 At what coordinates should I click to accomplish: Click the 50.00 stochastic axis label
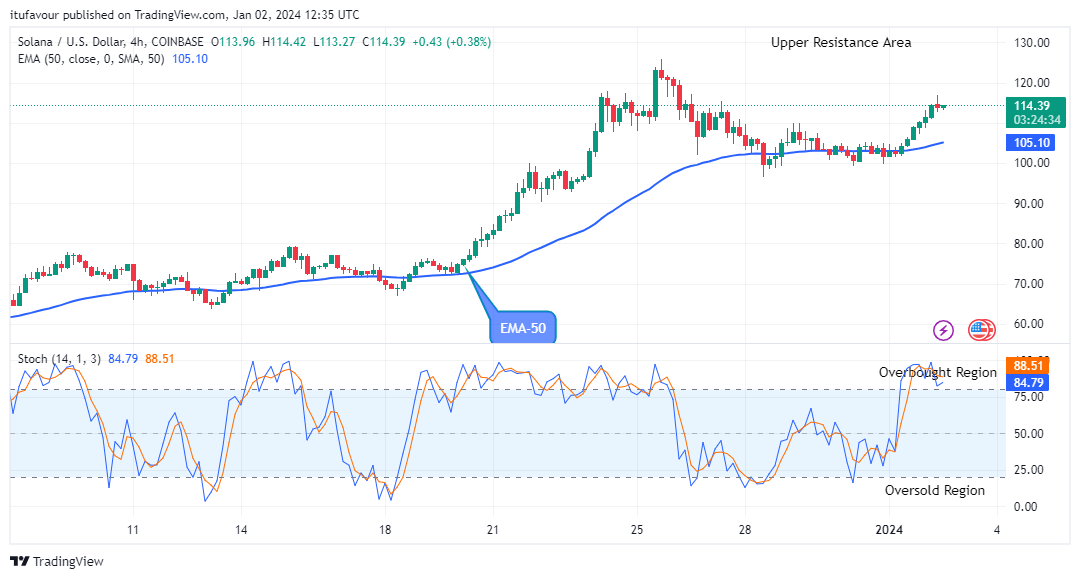tap(1029, 434)
